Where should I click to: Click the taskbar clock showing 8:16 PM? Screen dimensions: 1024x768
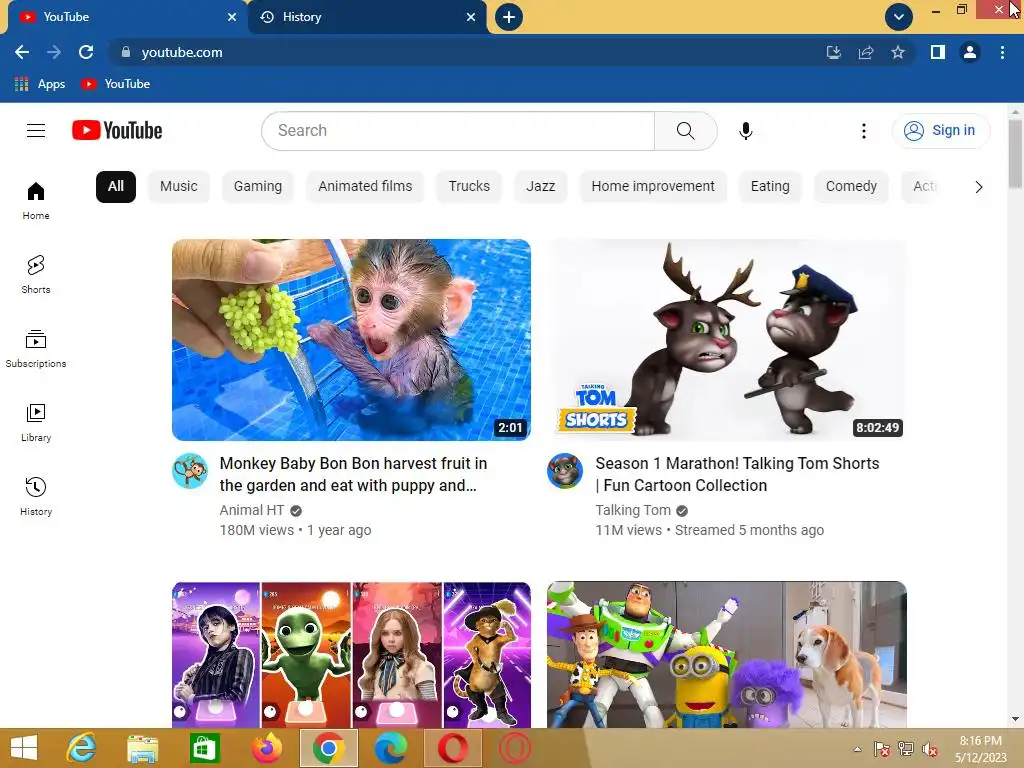pos(980,749)
